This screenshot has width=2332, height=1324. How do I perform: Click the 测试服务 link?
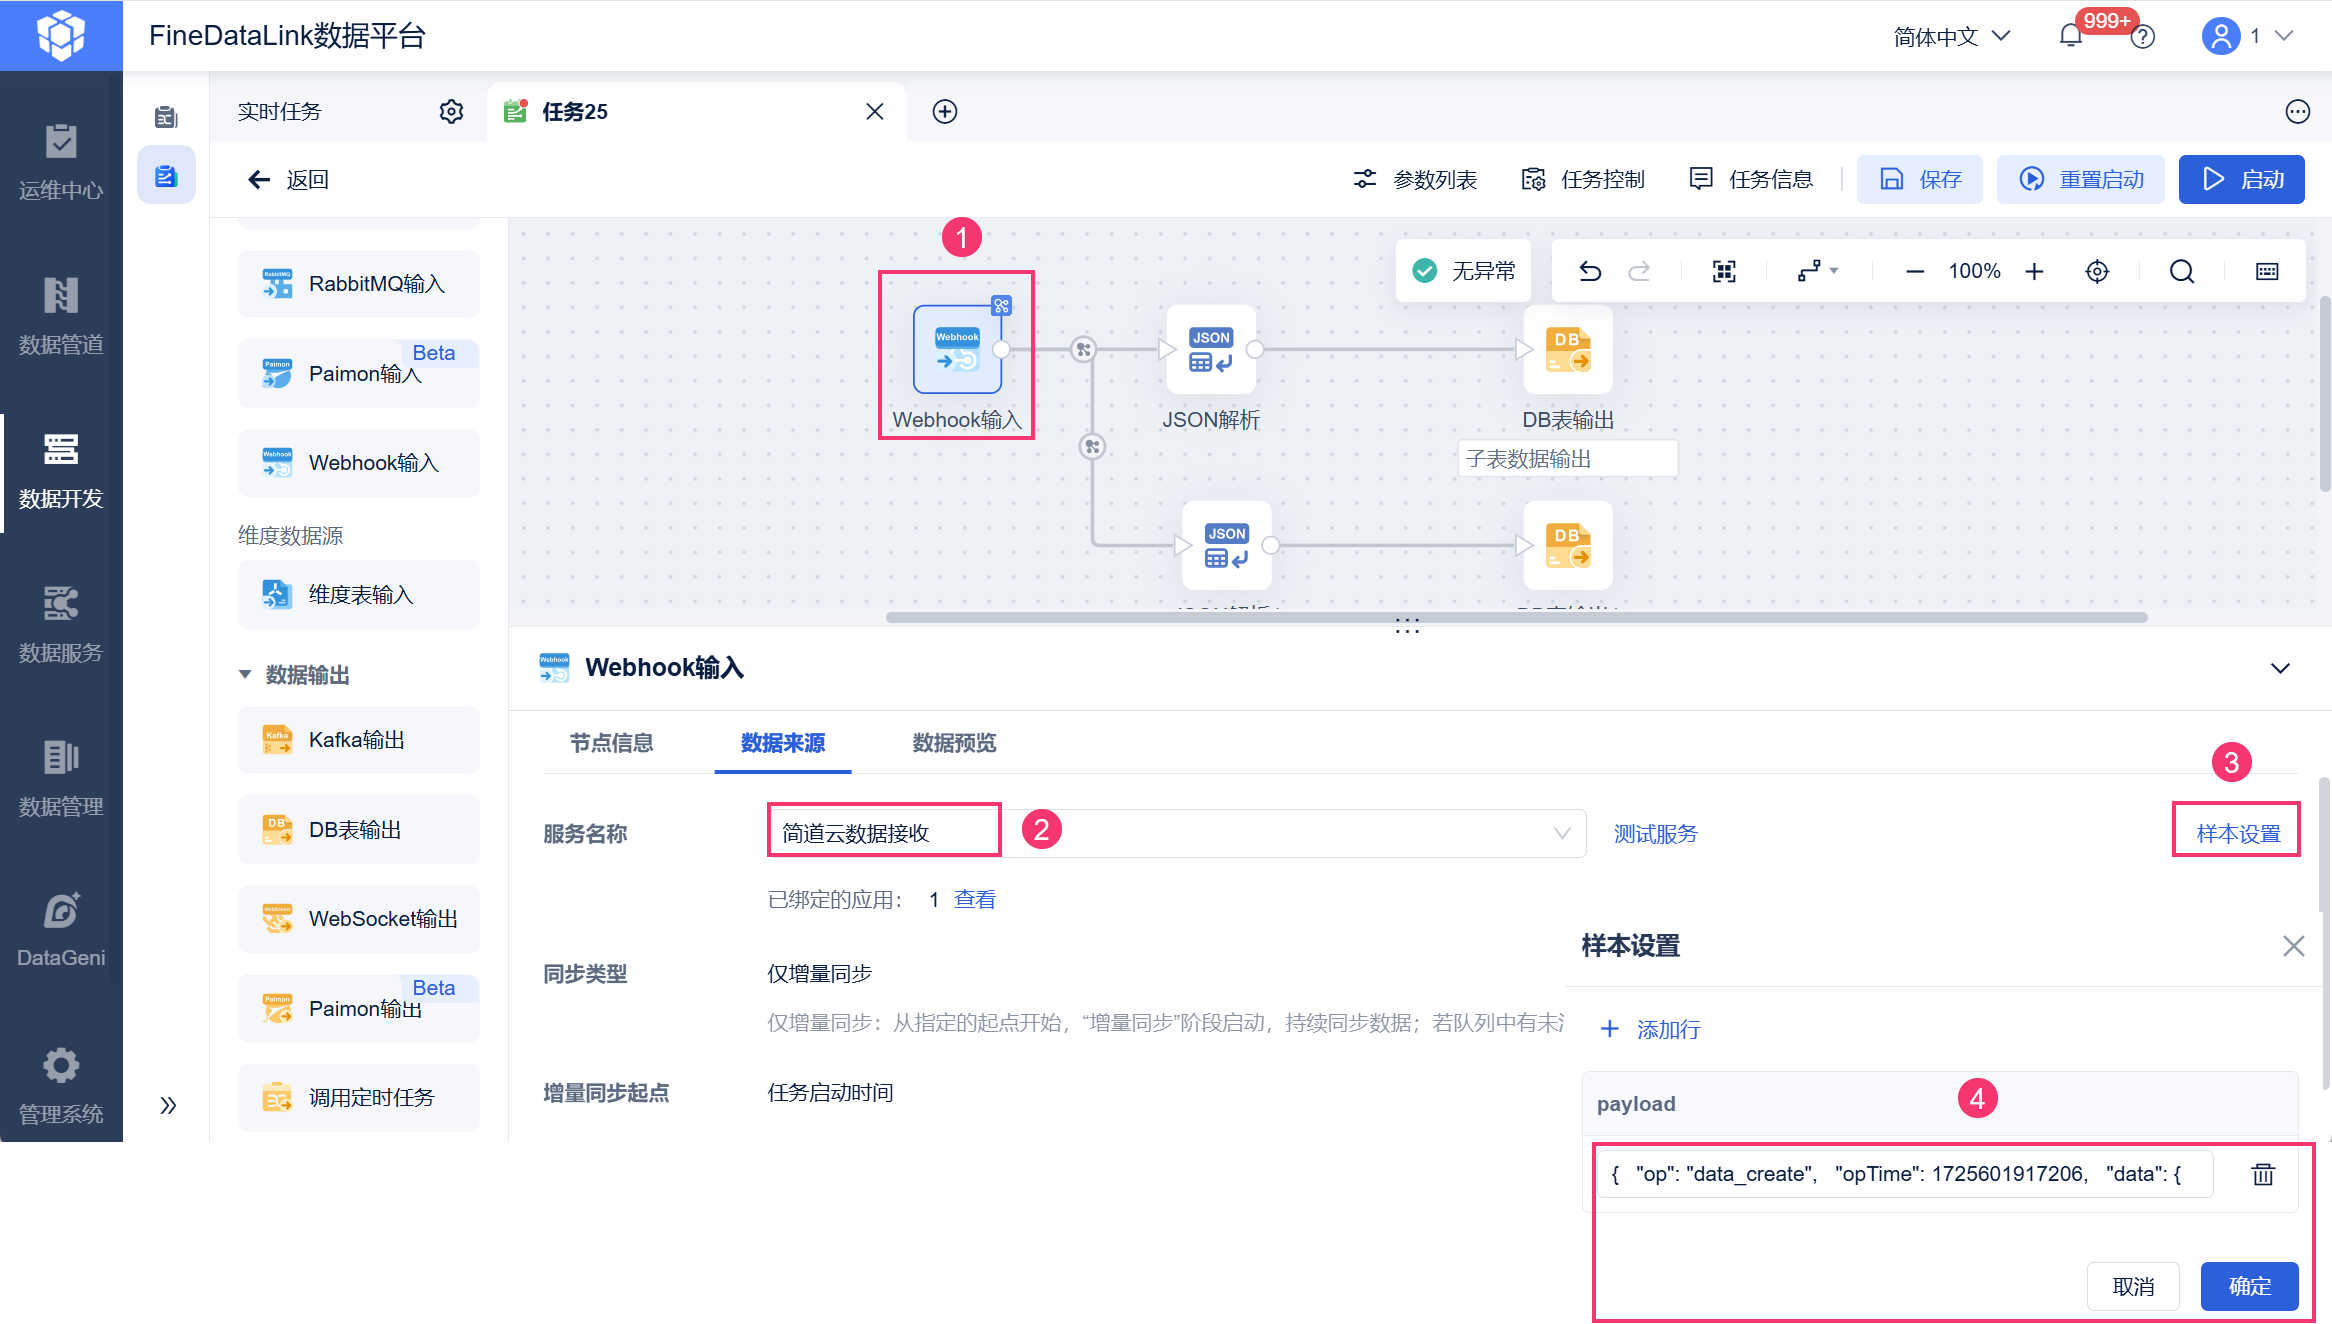[1656, 833]
